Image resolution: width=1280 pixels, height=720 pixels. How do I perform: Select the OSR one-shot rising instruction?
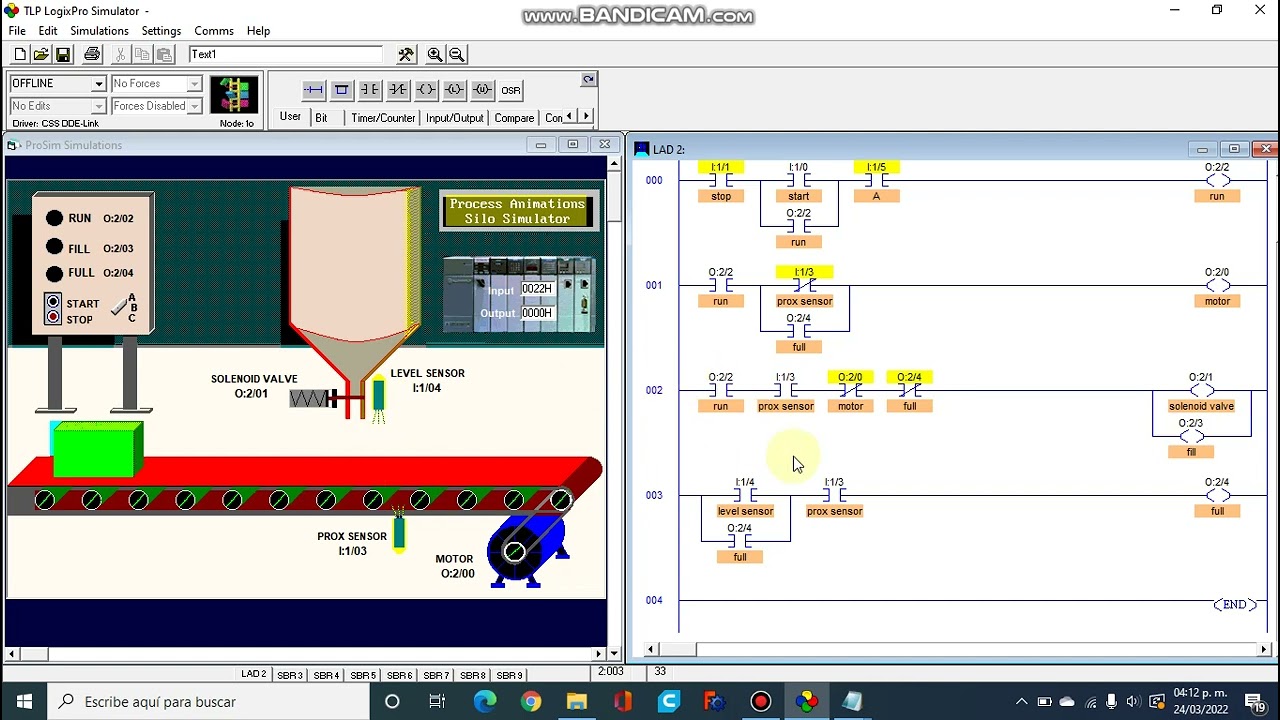(x=511, y=90)
